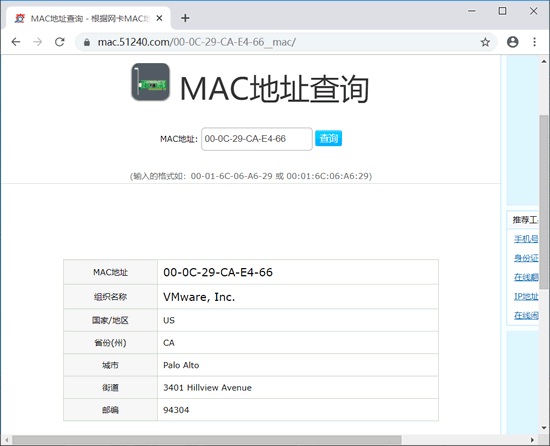Open the IP地址 sidebar link
This screenshot has width=550, height=446.
pyautogui.click(x=526, y=297)
